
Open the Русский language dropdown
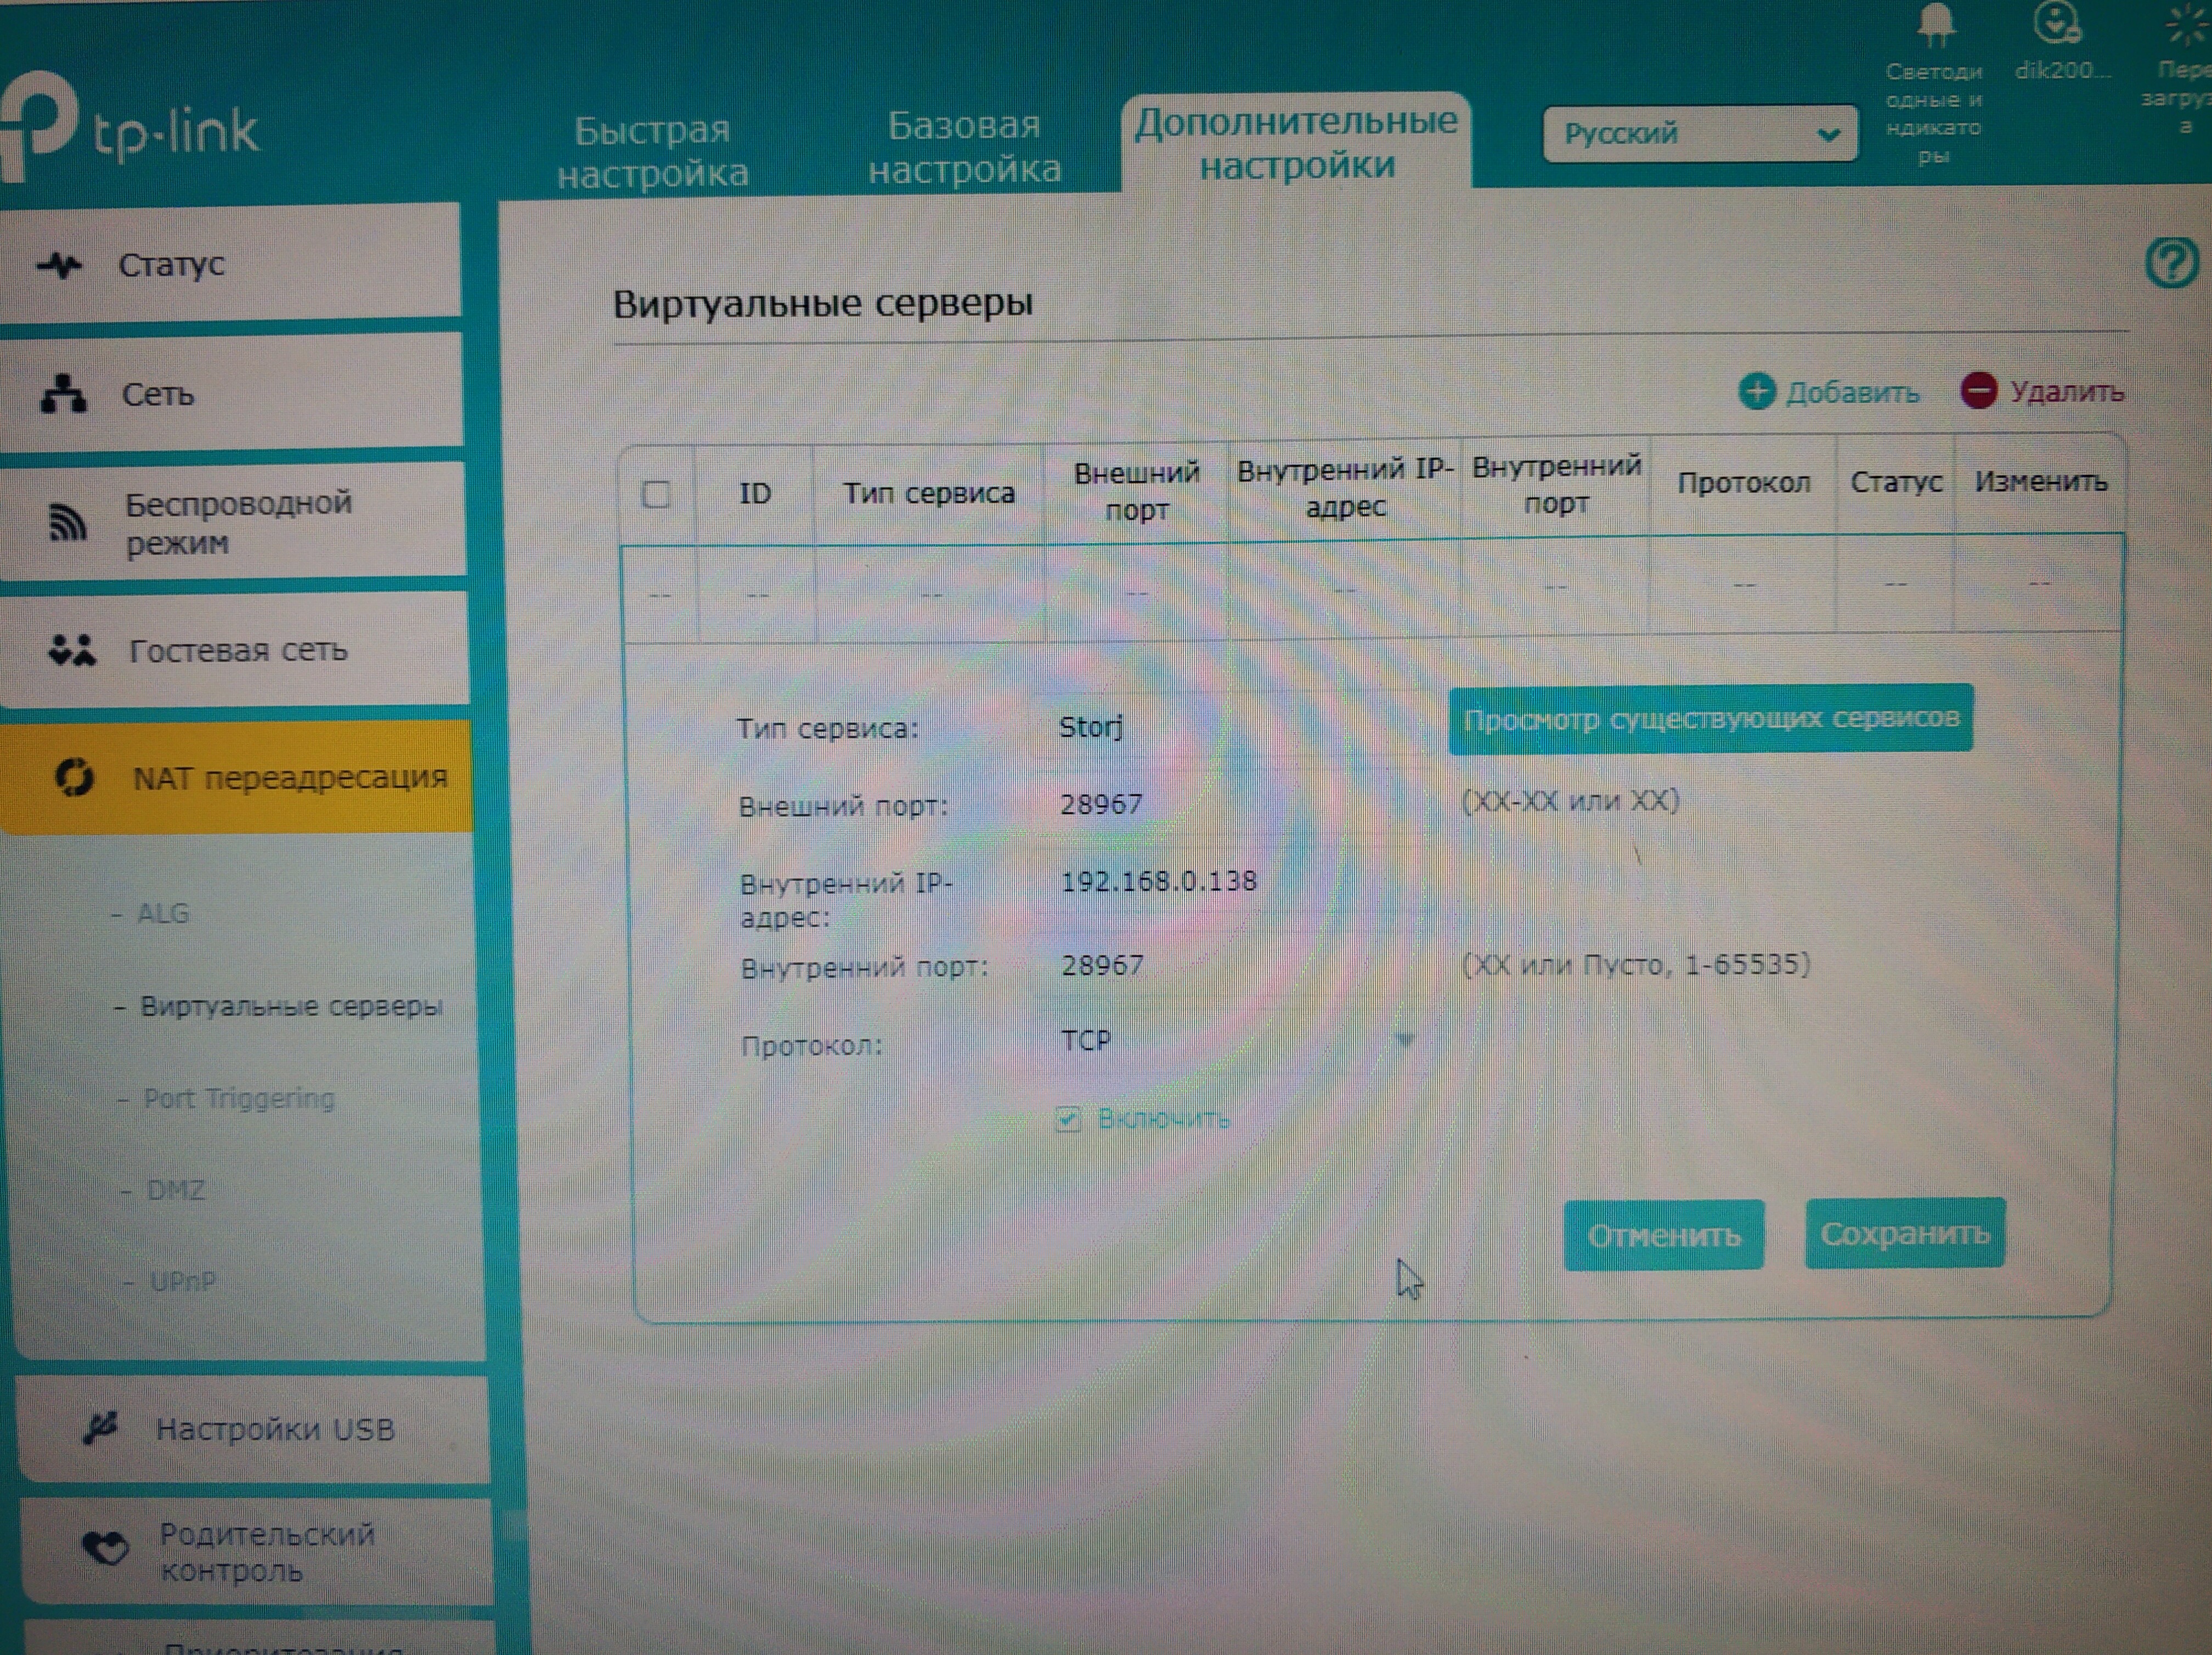(x=1699, y=134)
